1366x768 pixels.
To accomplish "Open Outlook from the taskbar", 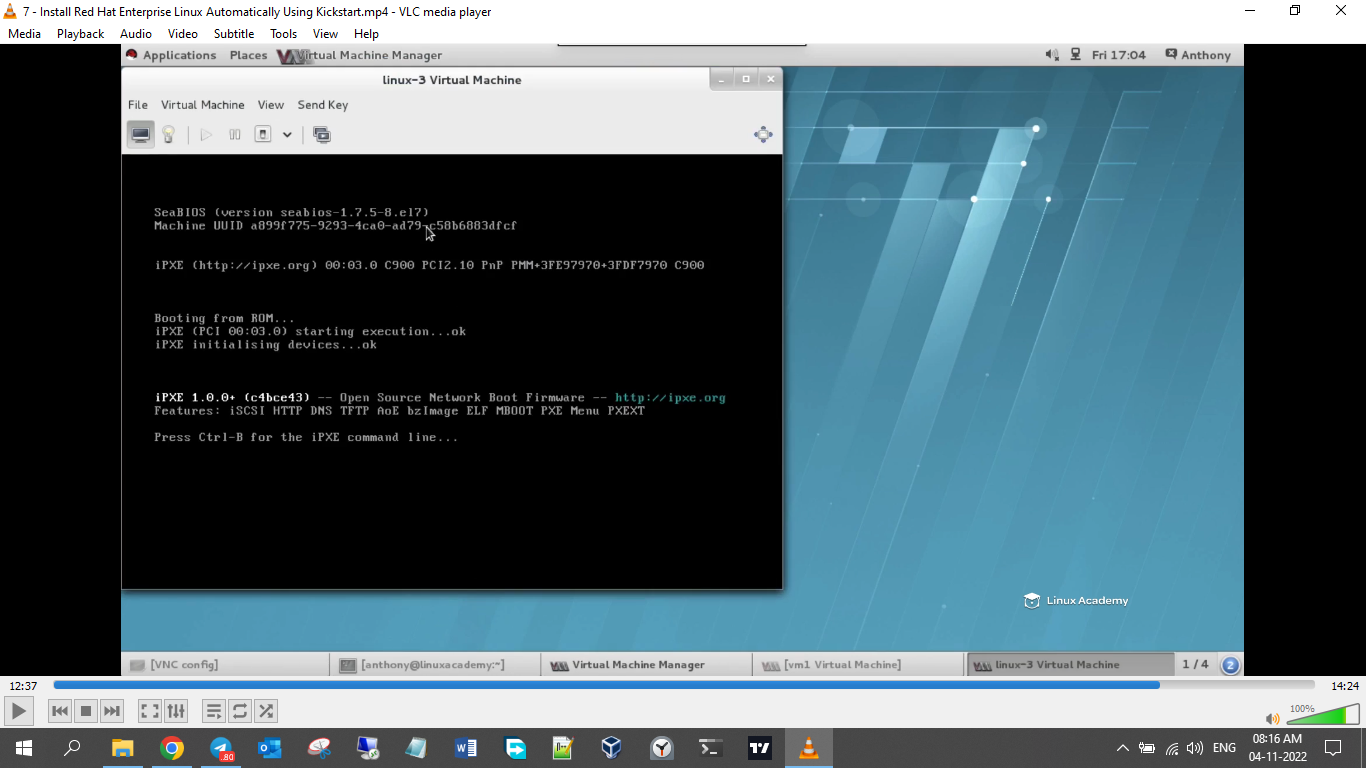I will click(x=270, y=748).
